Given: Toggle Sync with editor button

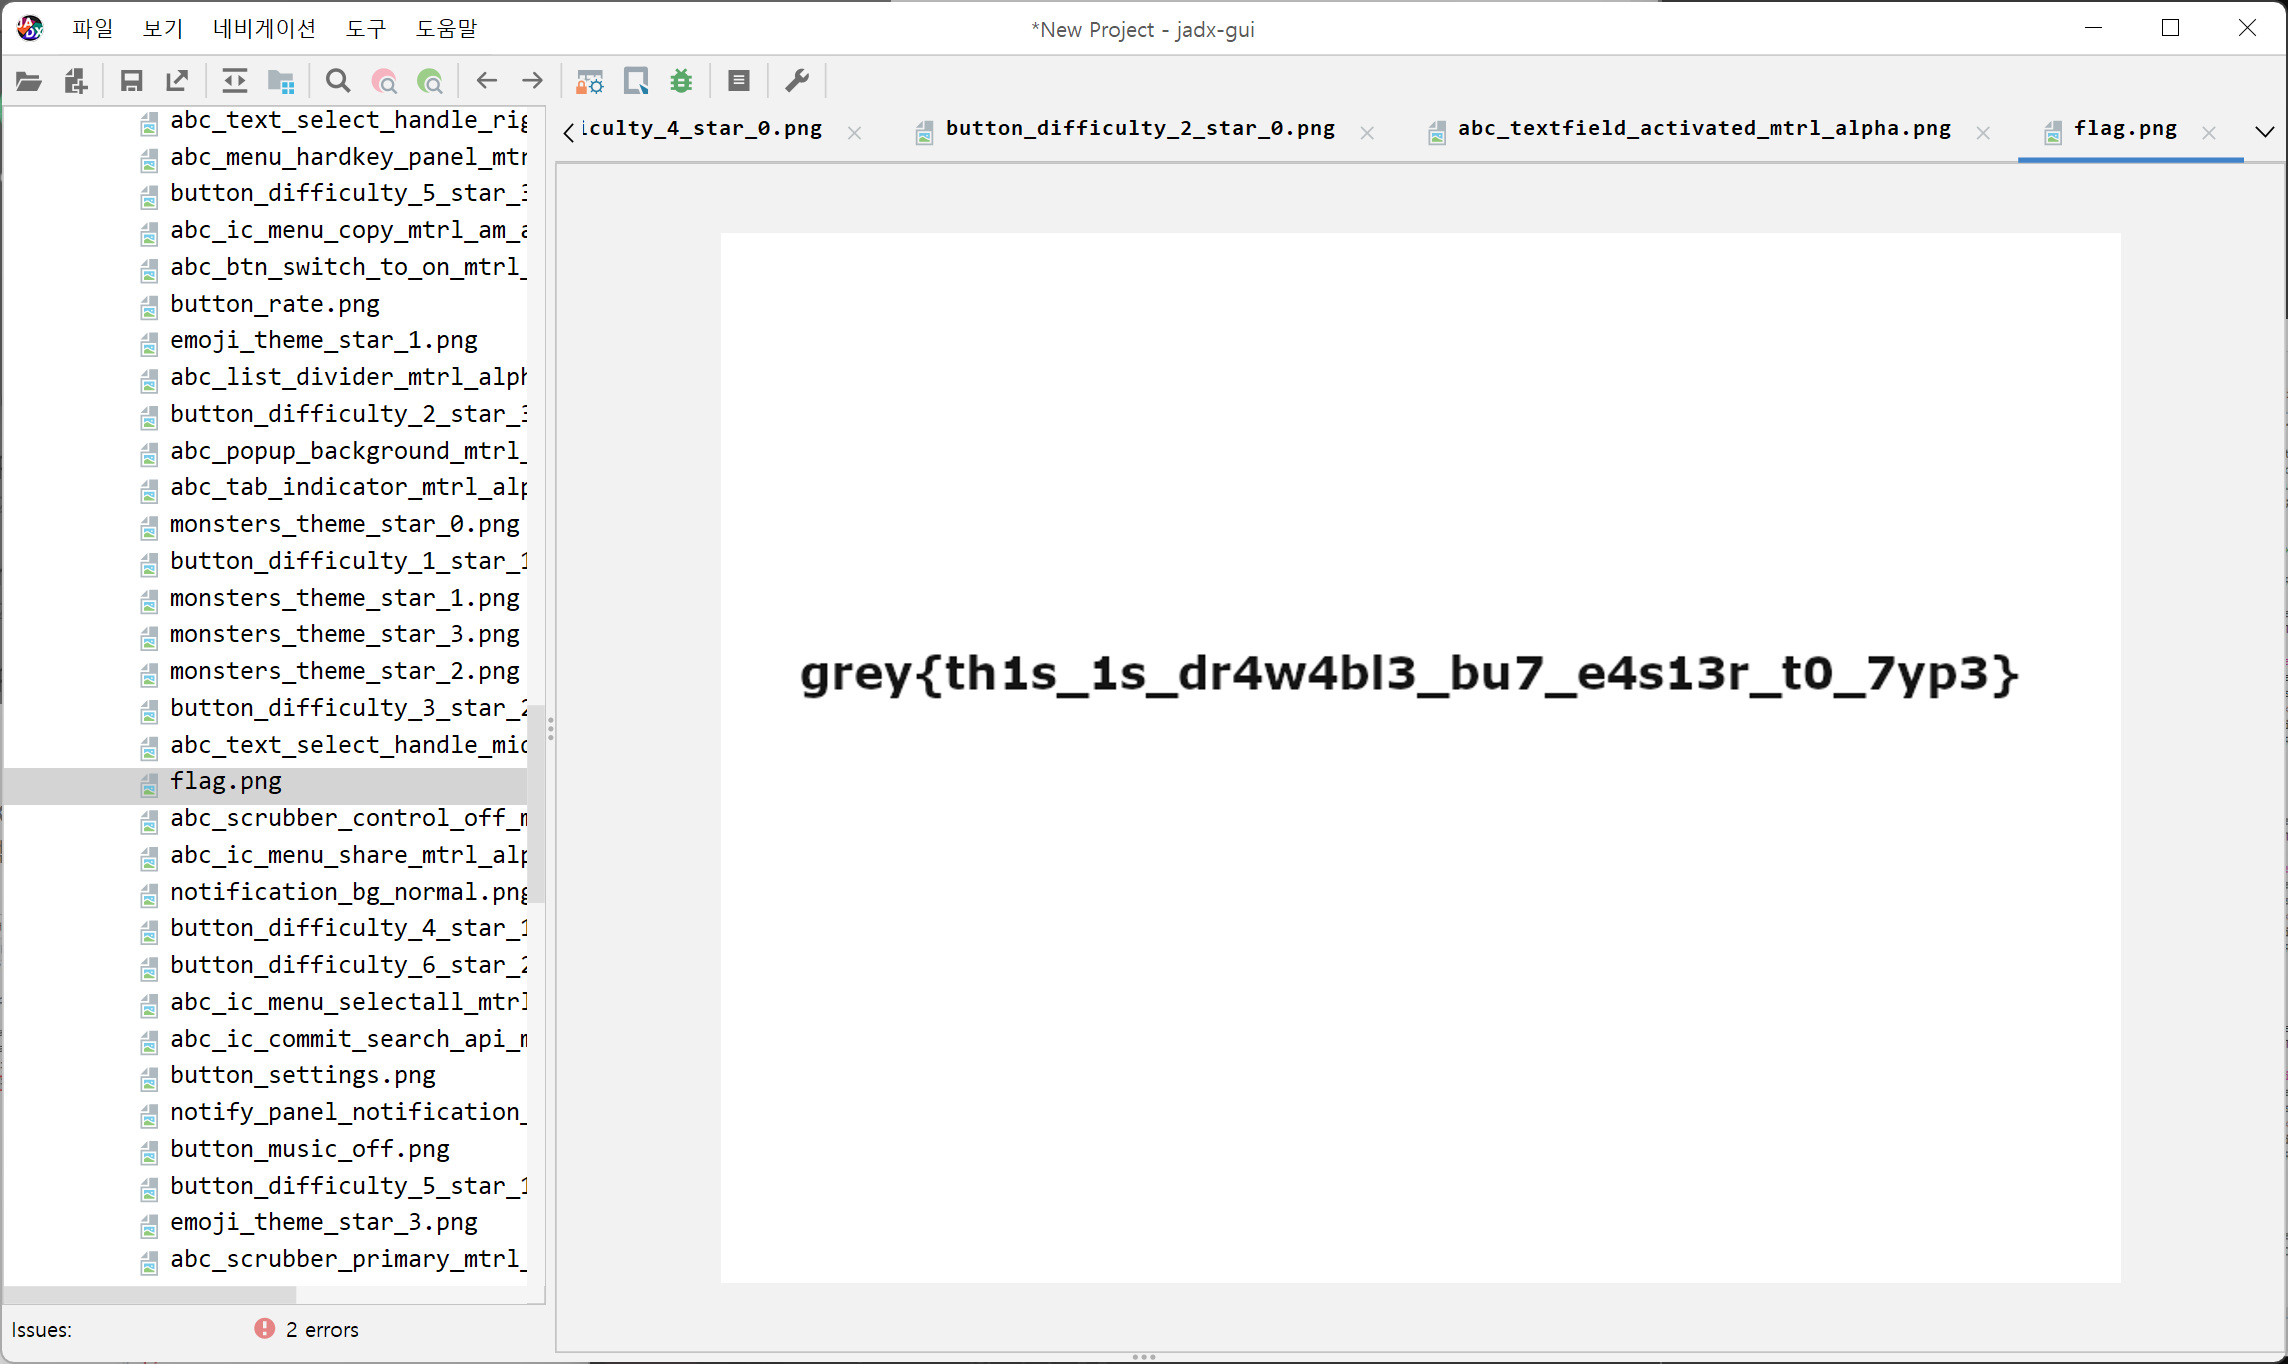Looking at the screenshot, I should point(234,81).
